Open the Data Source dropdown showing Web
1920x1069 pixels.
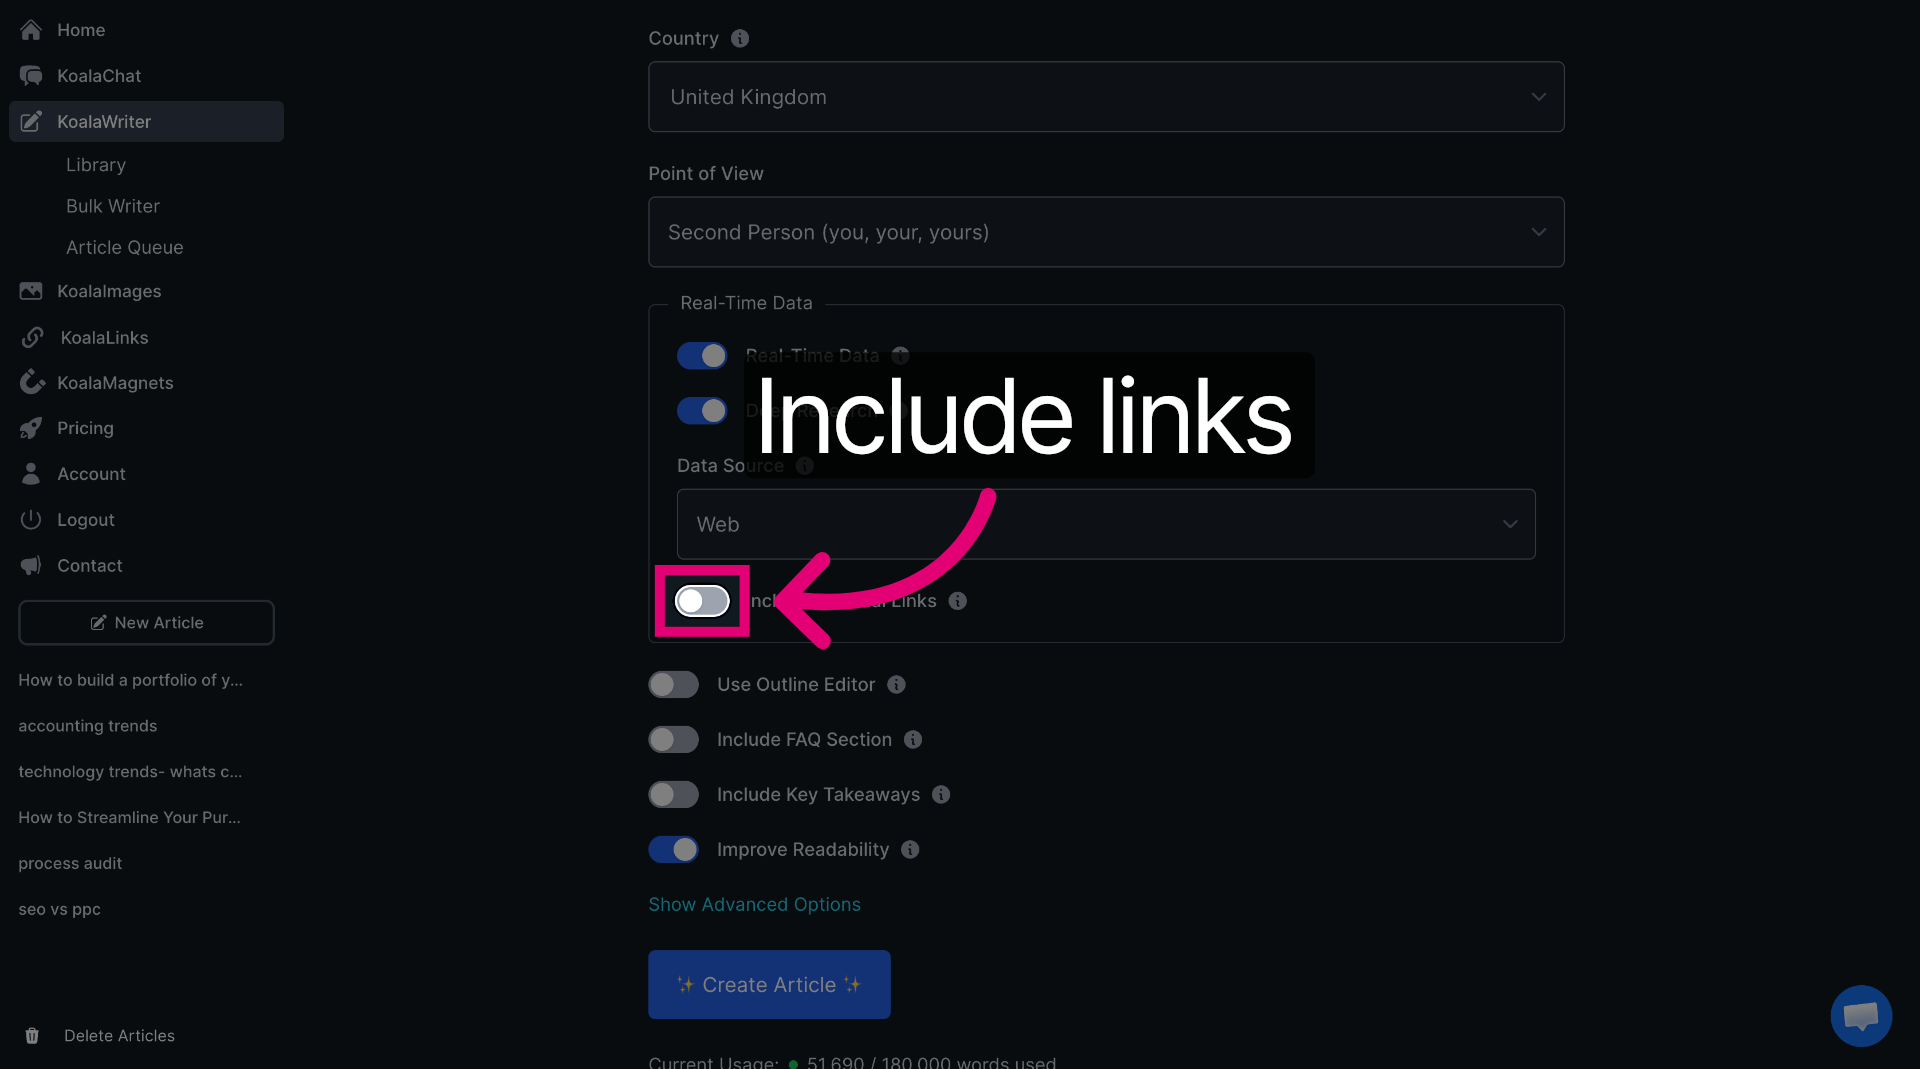[1106, 524]
